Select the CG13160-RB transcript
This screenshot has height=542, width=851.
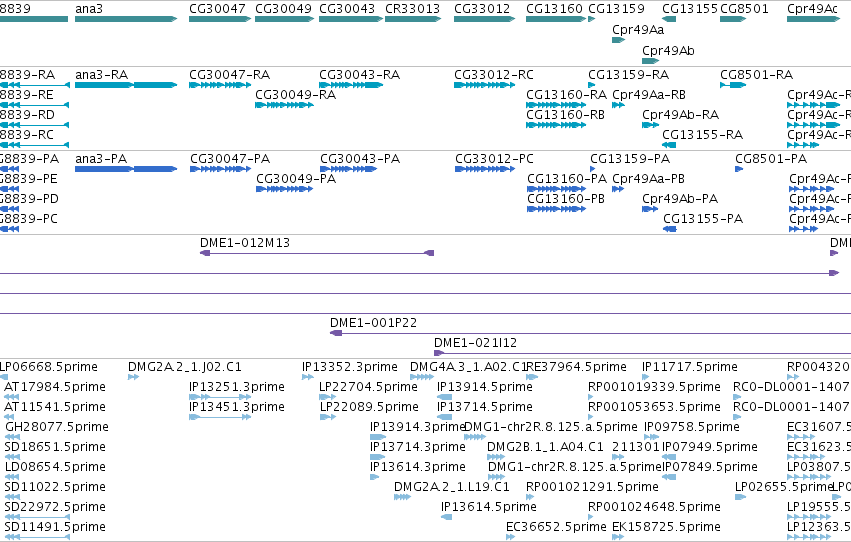pos(556,125)
